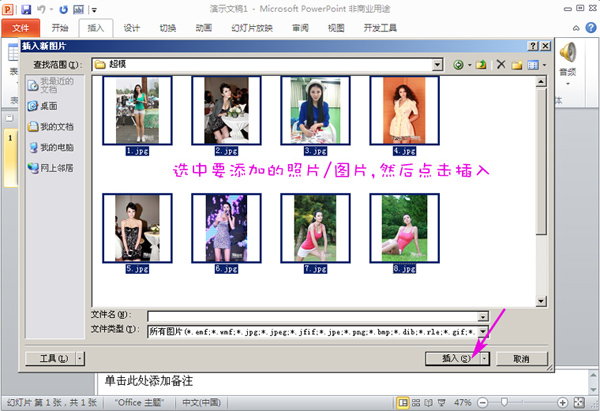Viewport: 600px width, 411px height.
Task: Switch to the 审阅 tab
Action: coord(300,28)
